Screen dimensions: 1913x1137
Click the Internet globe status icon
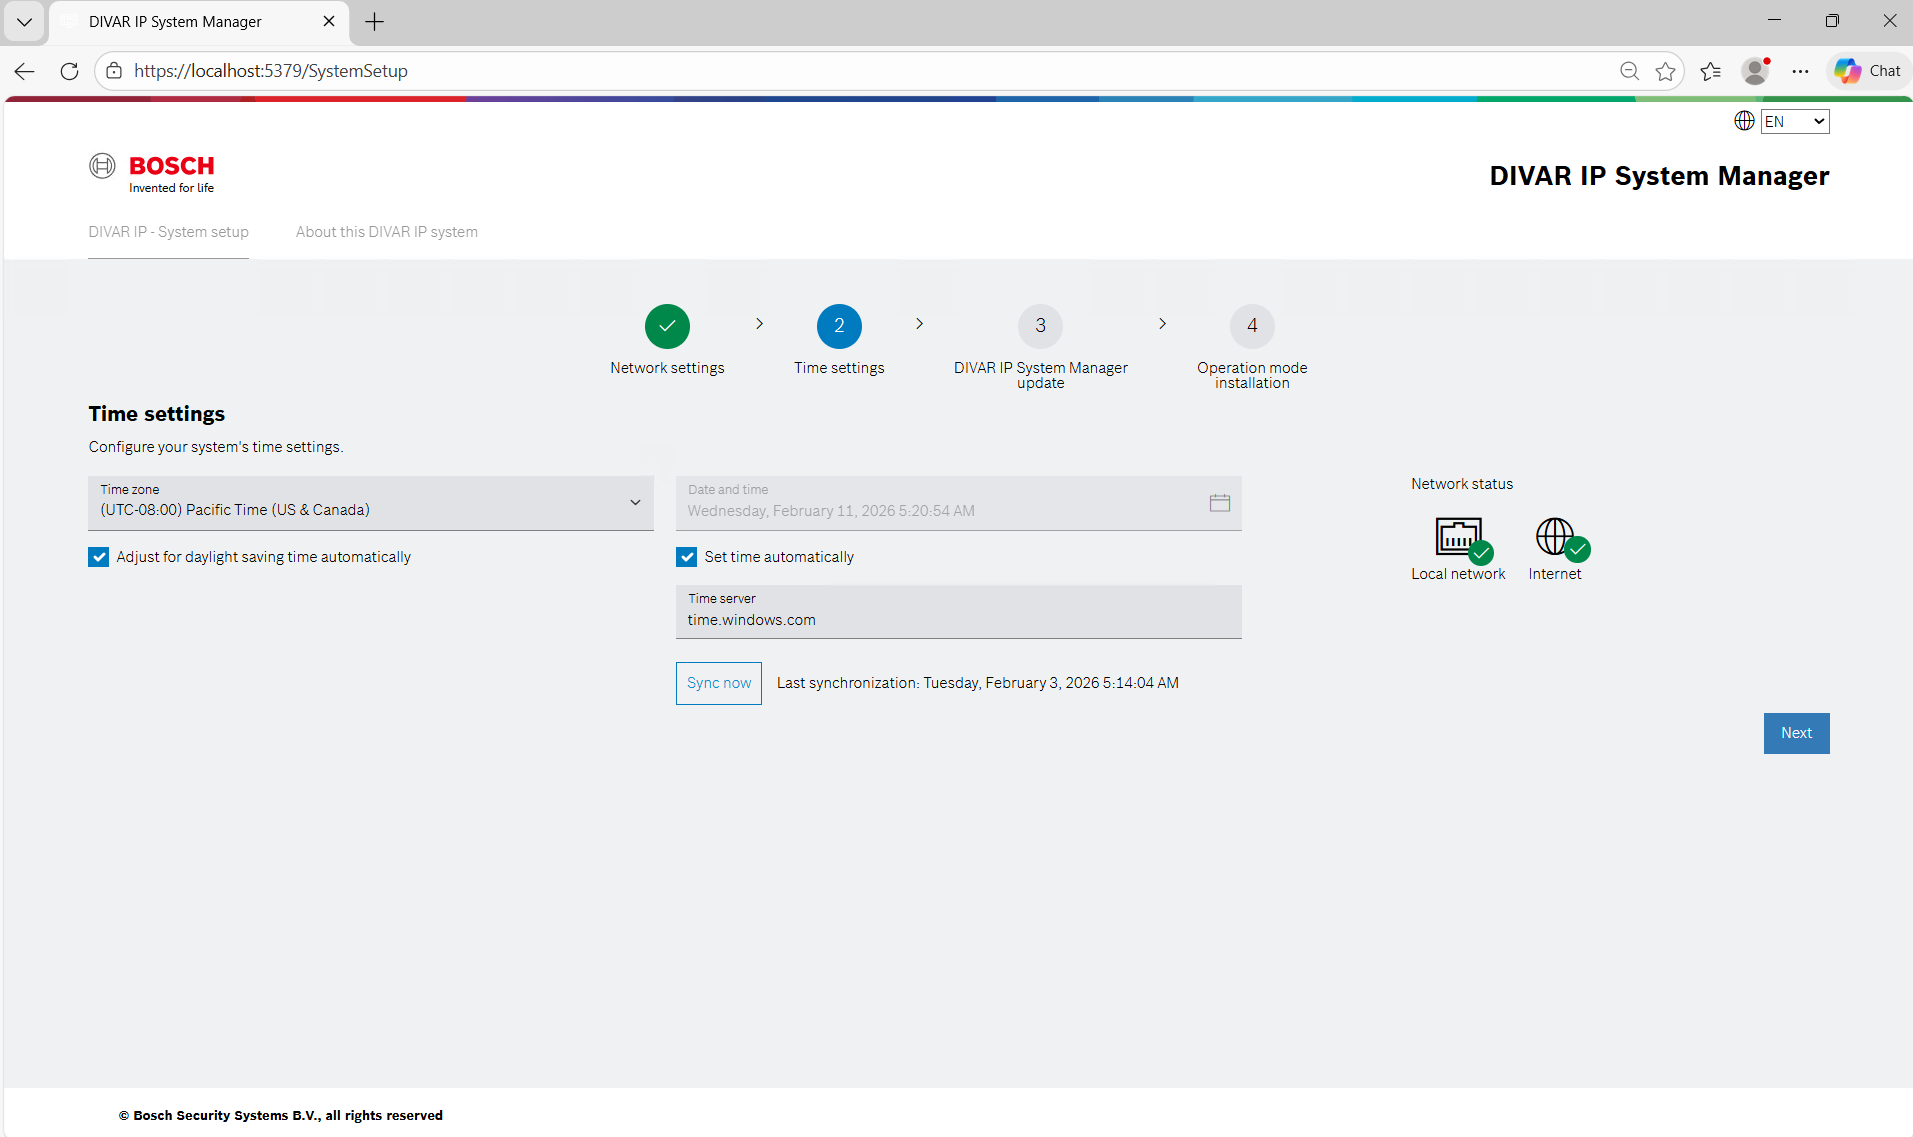coord(1556,538)
